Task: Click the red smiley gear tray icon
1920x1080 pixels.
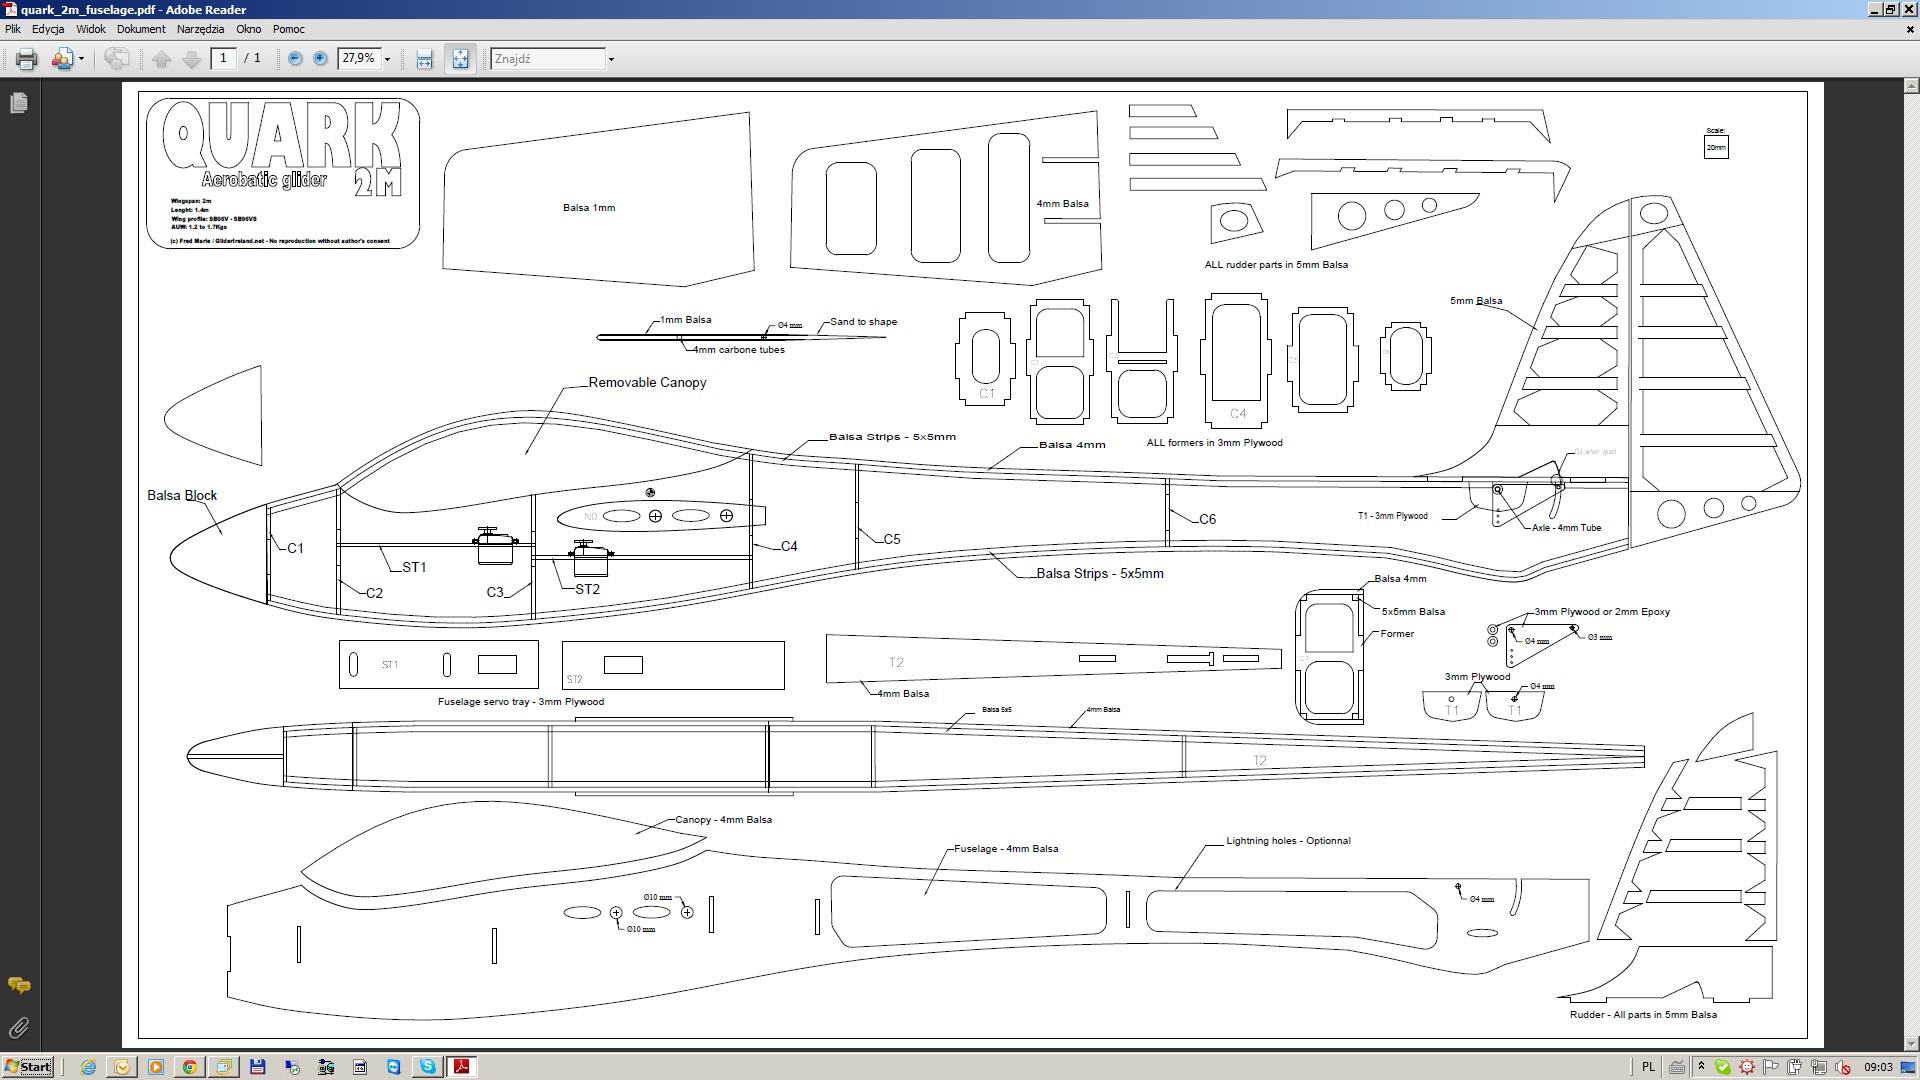Action: click(1747, 1067)
